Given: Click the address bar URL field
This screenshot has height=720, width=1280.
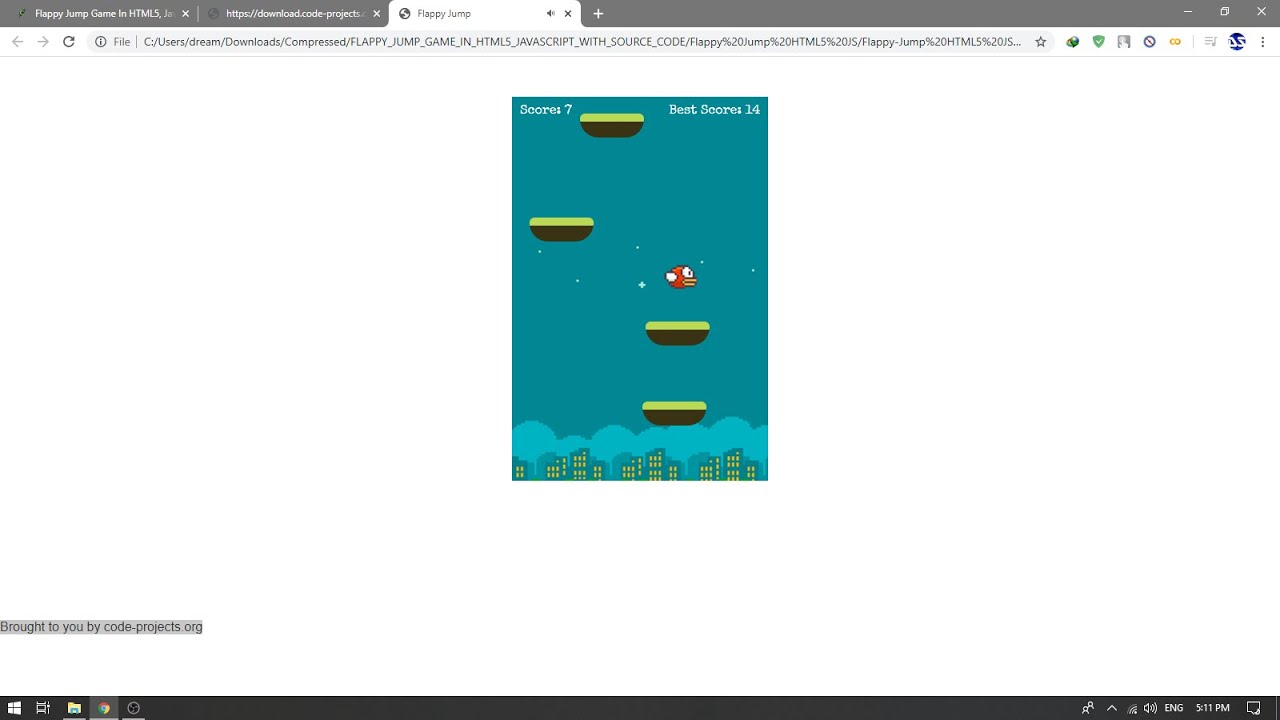Looking at the screenshot, I should [583, 42].
